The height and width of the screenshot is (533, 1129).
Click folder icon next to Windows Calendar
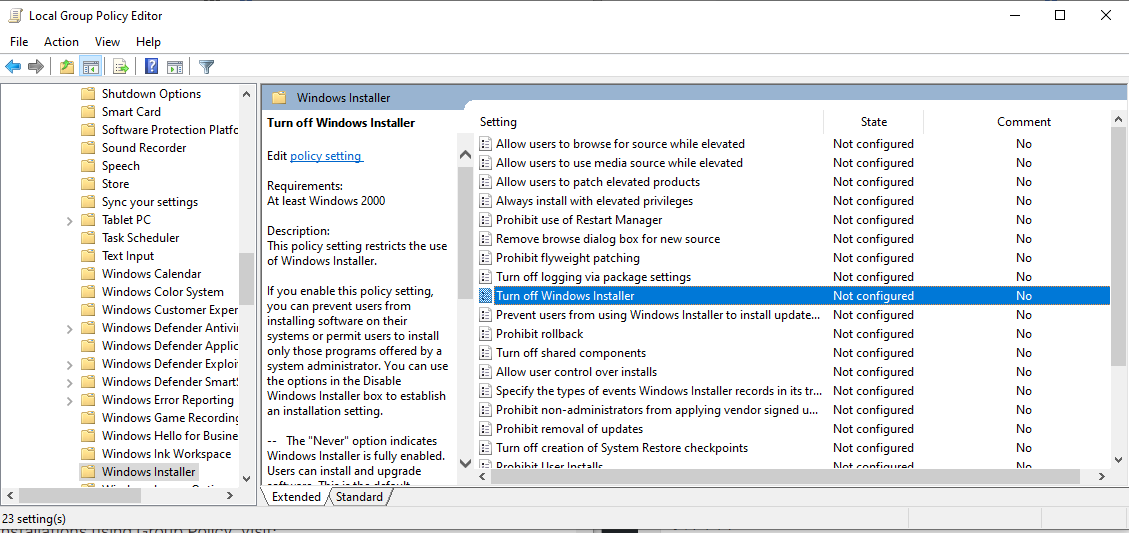(x=88, y=274)
